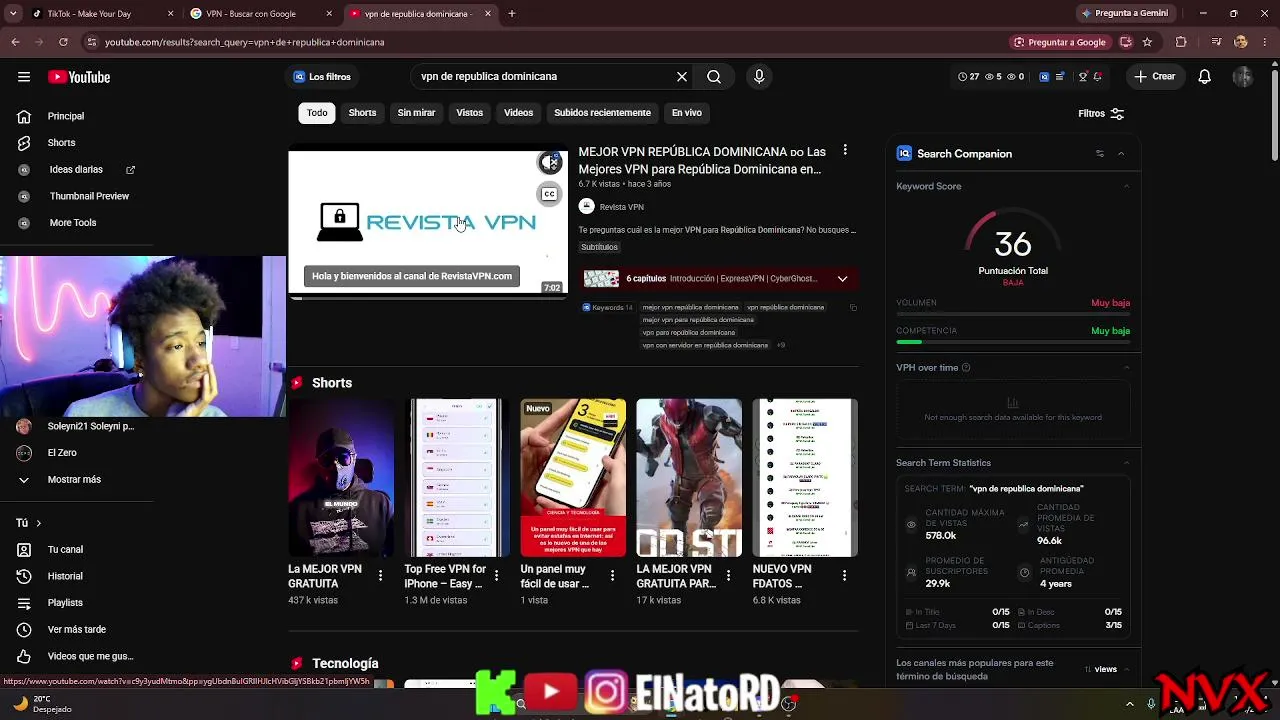The height and width of the screenshot is (720, 1280).
Task: Copy the video keywords list
Action: 853,308
